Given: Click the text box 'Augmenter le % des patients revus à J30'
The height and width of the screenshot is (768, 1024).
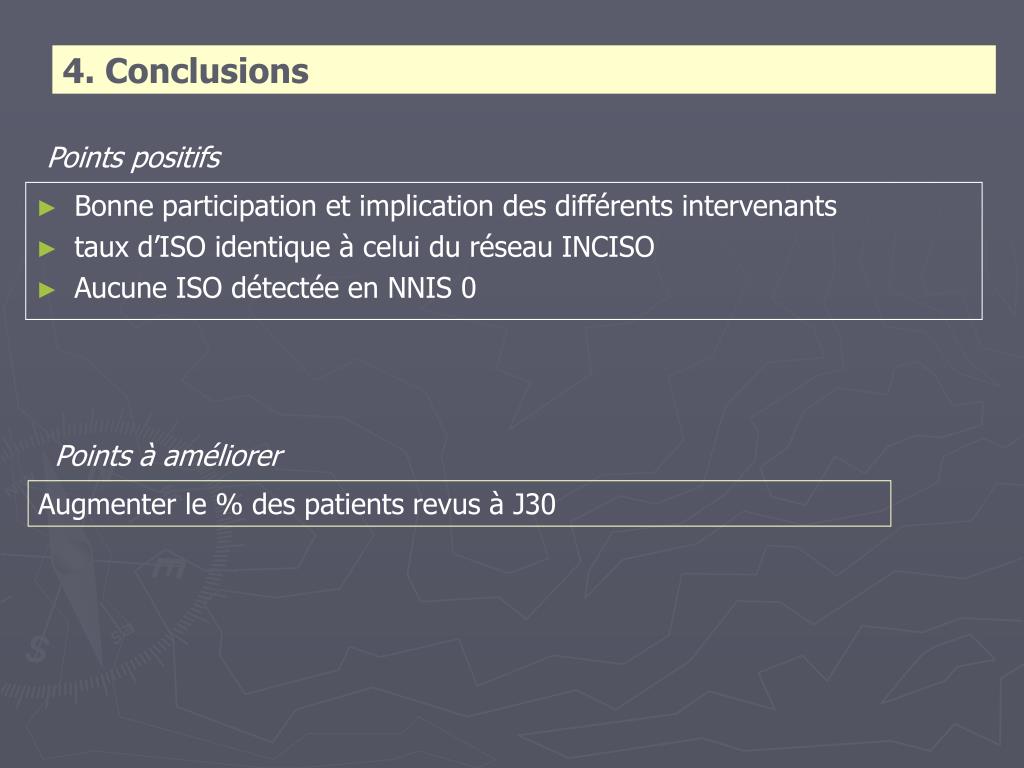Looking at the screenshot, I should 459,504.
